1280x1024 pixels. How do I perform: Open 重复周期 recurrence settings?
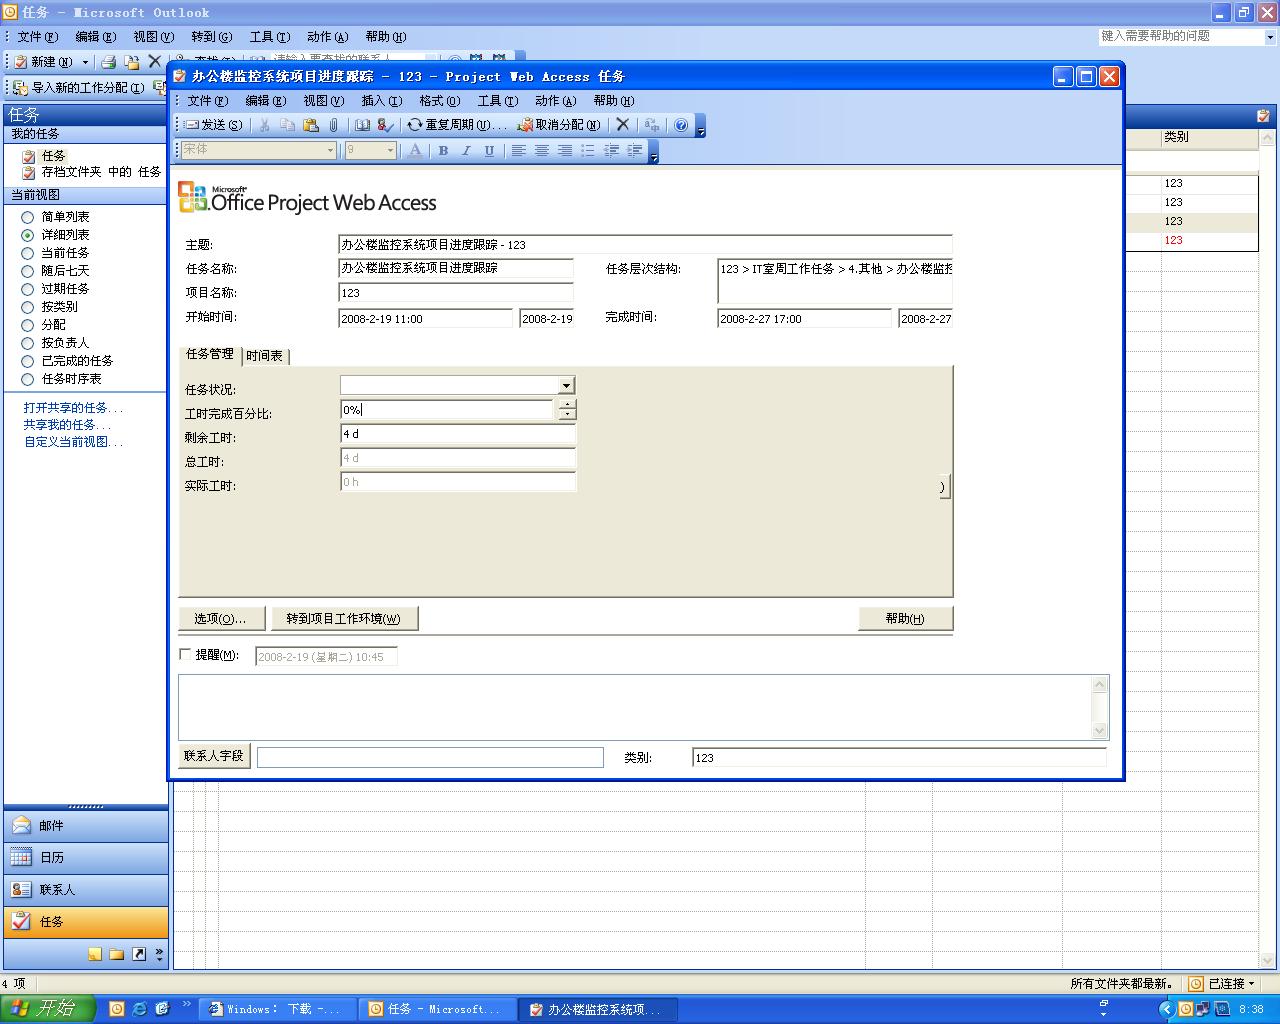click(457, 125)
